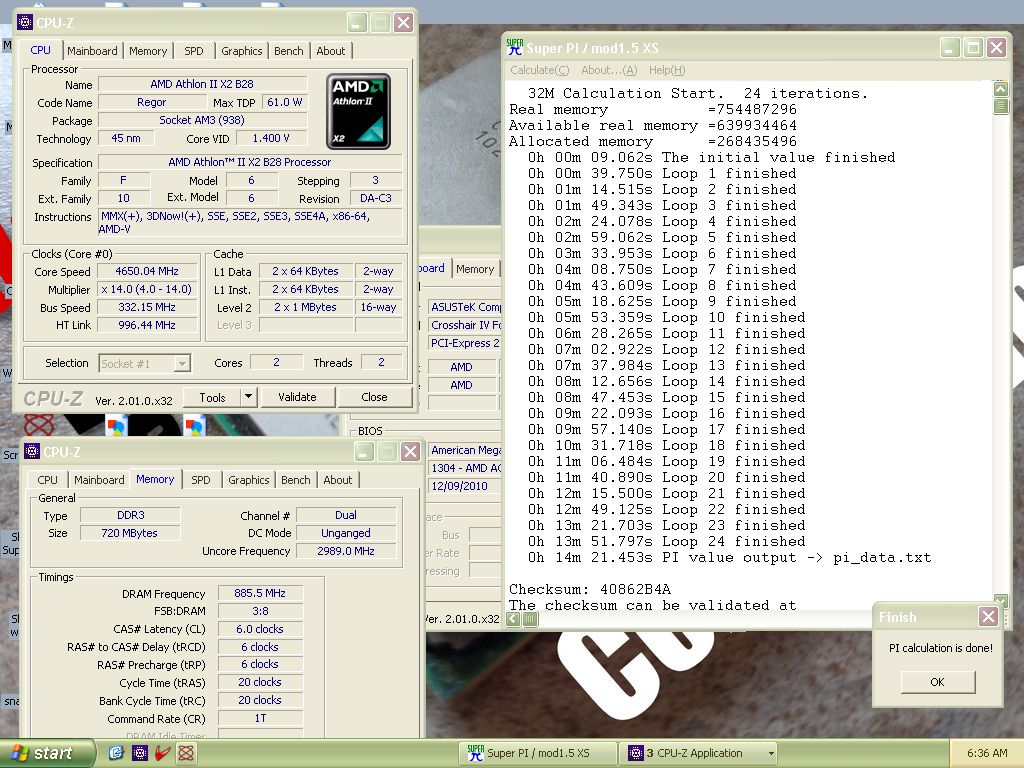
Task: Click CPU-Z title icon in top window
Action: (25, 23)
